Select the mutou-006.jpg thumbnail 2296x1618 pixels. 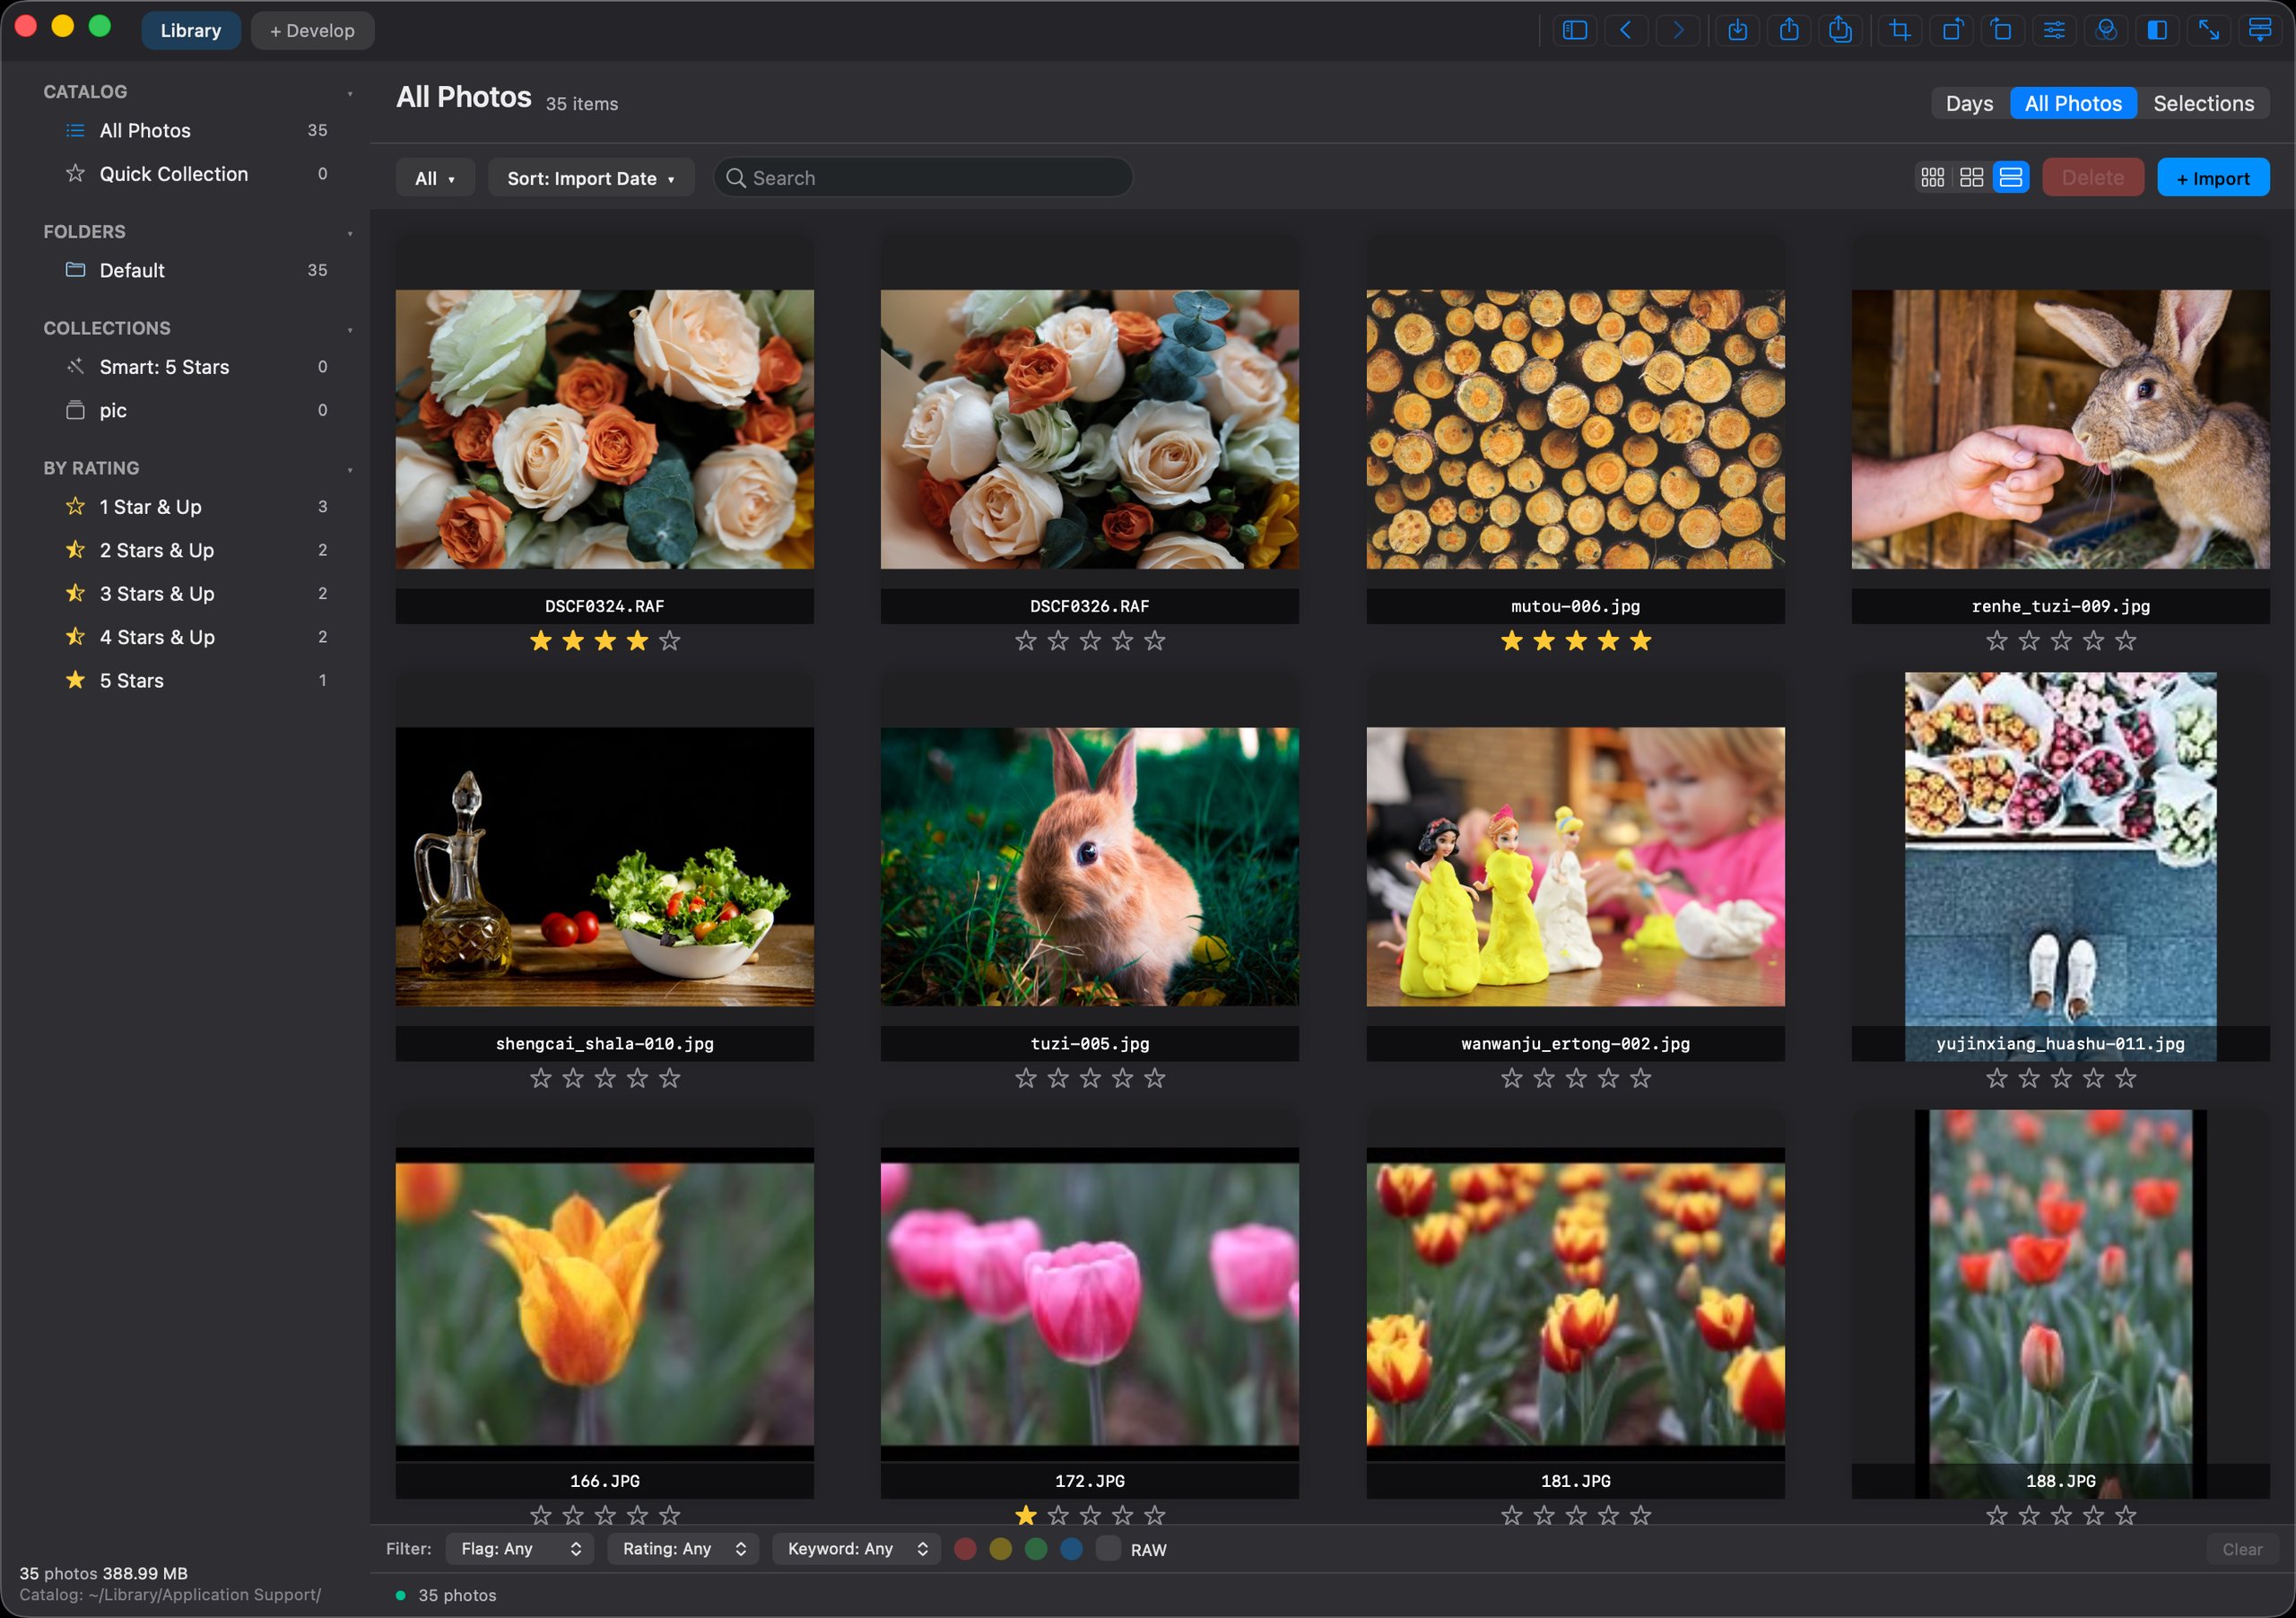point(1575,429)
